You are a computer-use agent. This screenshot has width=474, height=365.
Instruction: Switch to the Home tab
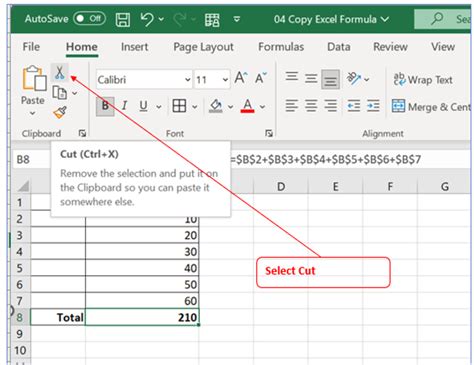82,47
